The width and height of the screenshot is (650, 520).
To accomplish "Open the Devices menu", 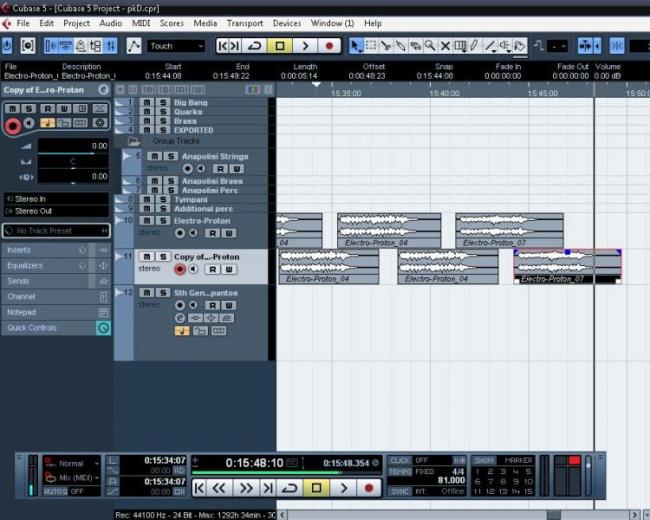I will coord(287,23).
